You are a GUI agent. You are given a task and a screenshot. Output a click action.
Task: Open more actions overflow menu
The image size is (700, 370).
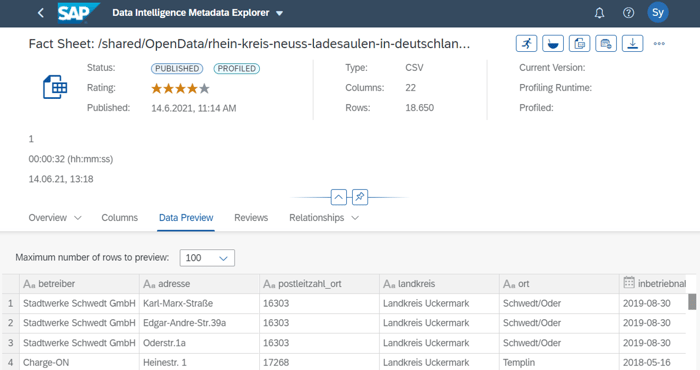(x=659, y=44)
